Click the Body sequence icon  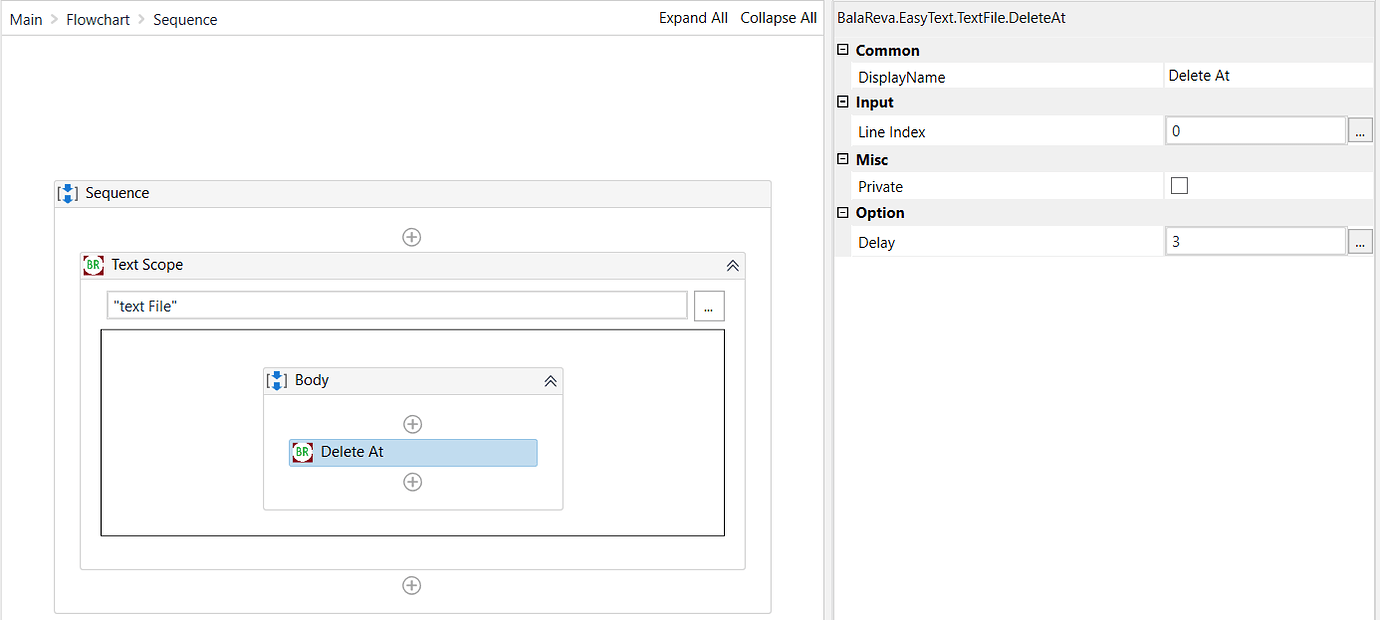[277, 381]
